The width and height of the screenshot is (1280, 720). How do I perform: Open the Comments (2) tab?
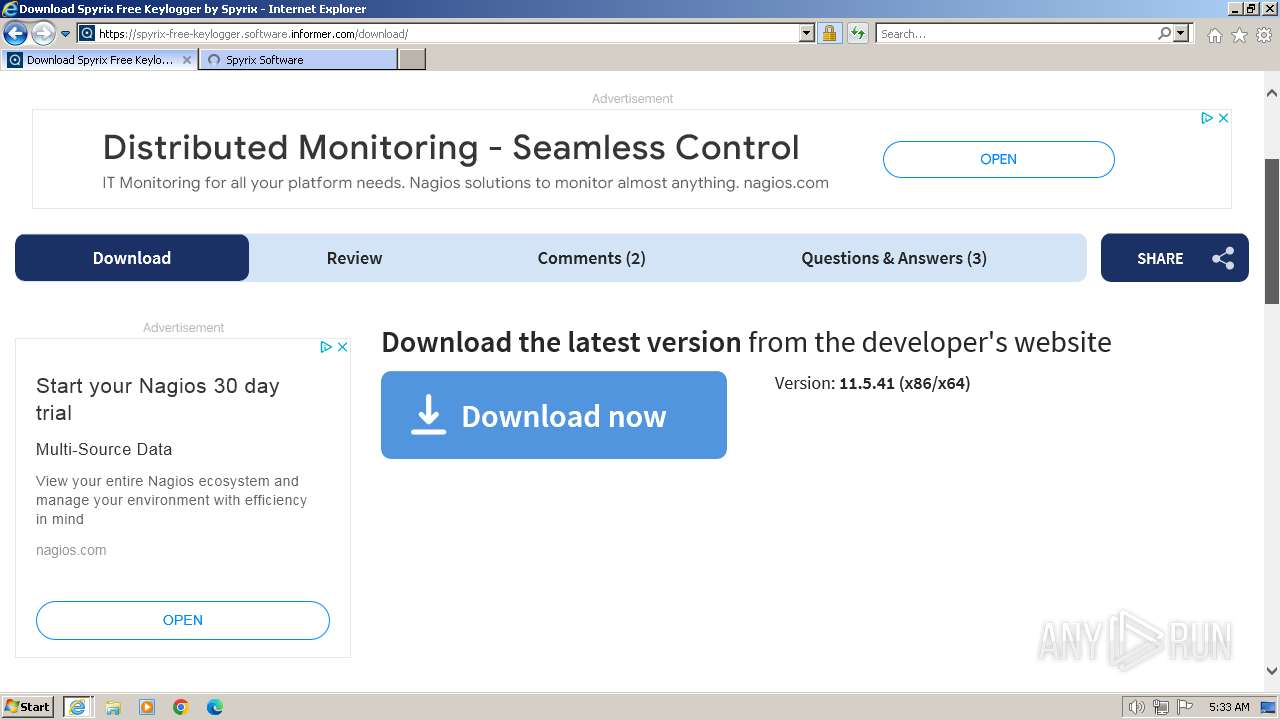(591, 258)
